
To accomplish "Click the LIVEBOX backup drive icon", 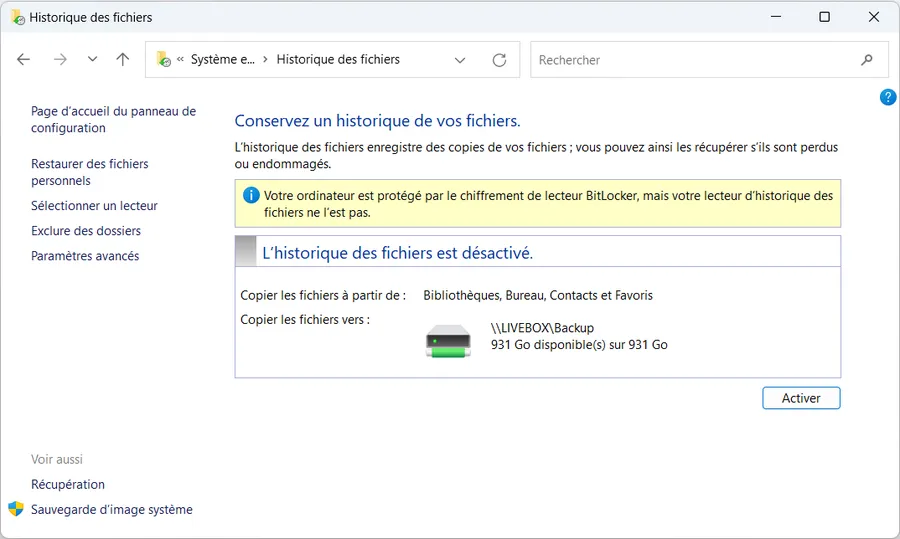I will click(448, 341).
